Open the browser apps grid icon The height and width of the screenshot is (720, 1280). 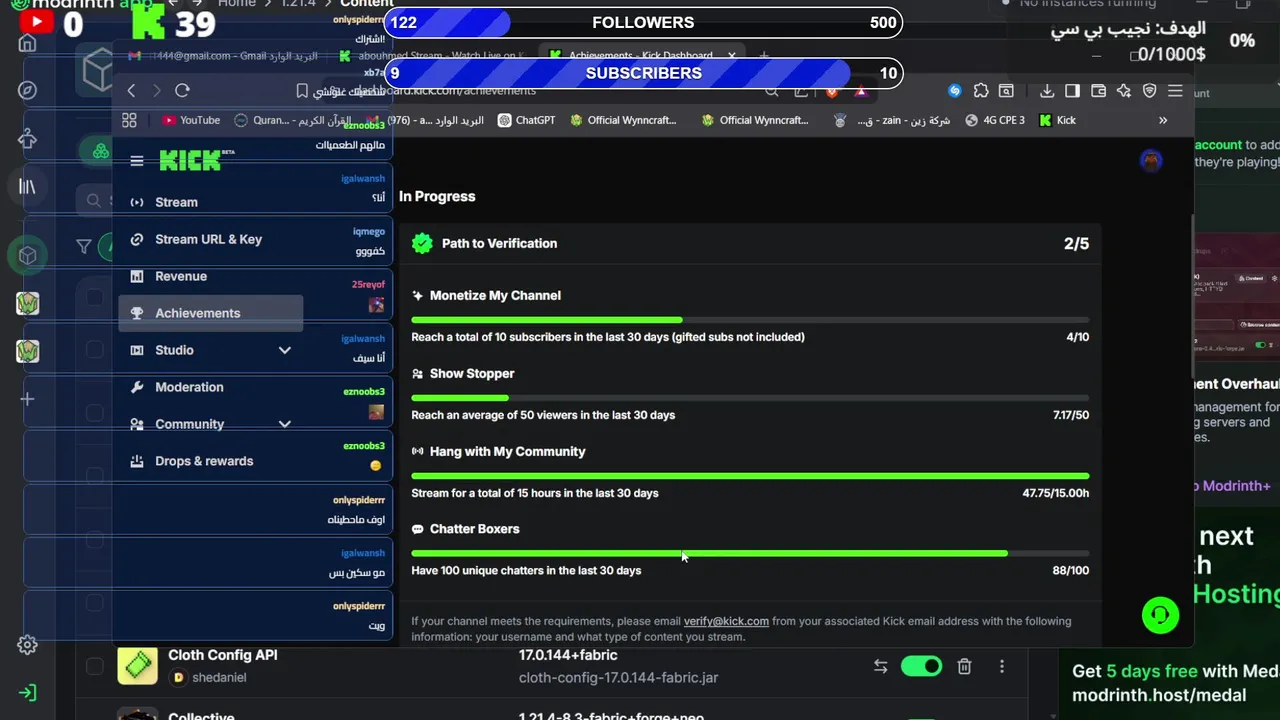click(129, 120)
